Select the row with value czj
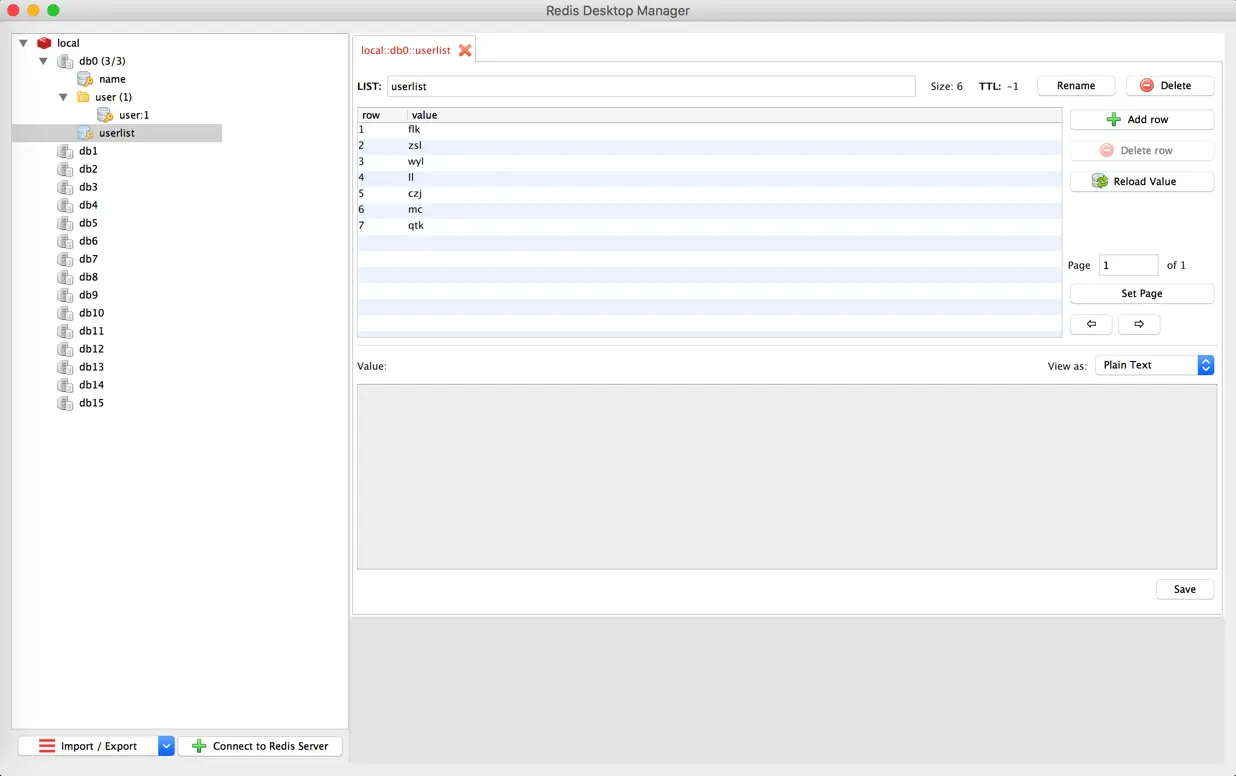Viewport: 1236px width, 776px height. 709,193
